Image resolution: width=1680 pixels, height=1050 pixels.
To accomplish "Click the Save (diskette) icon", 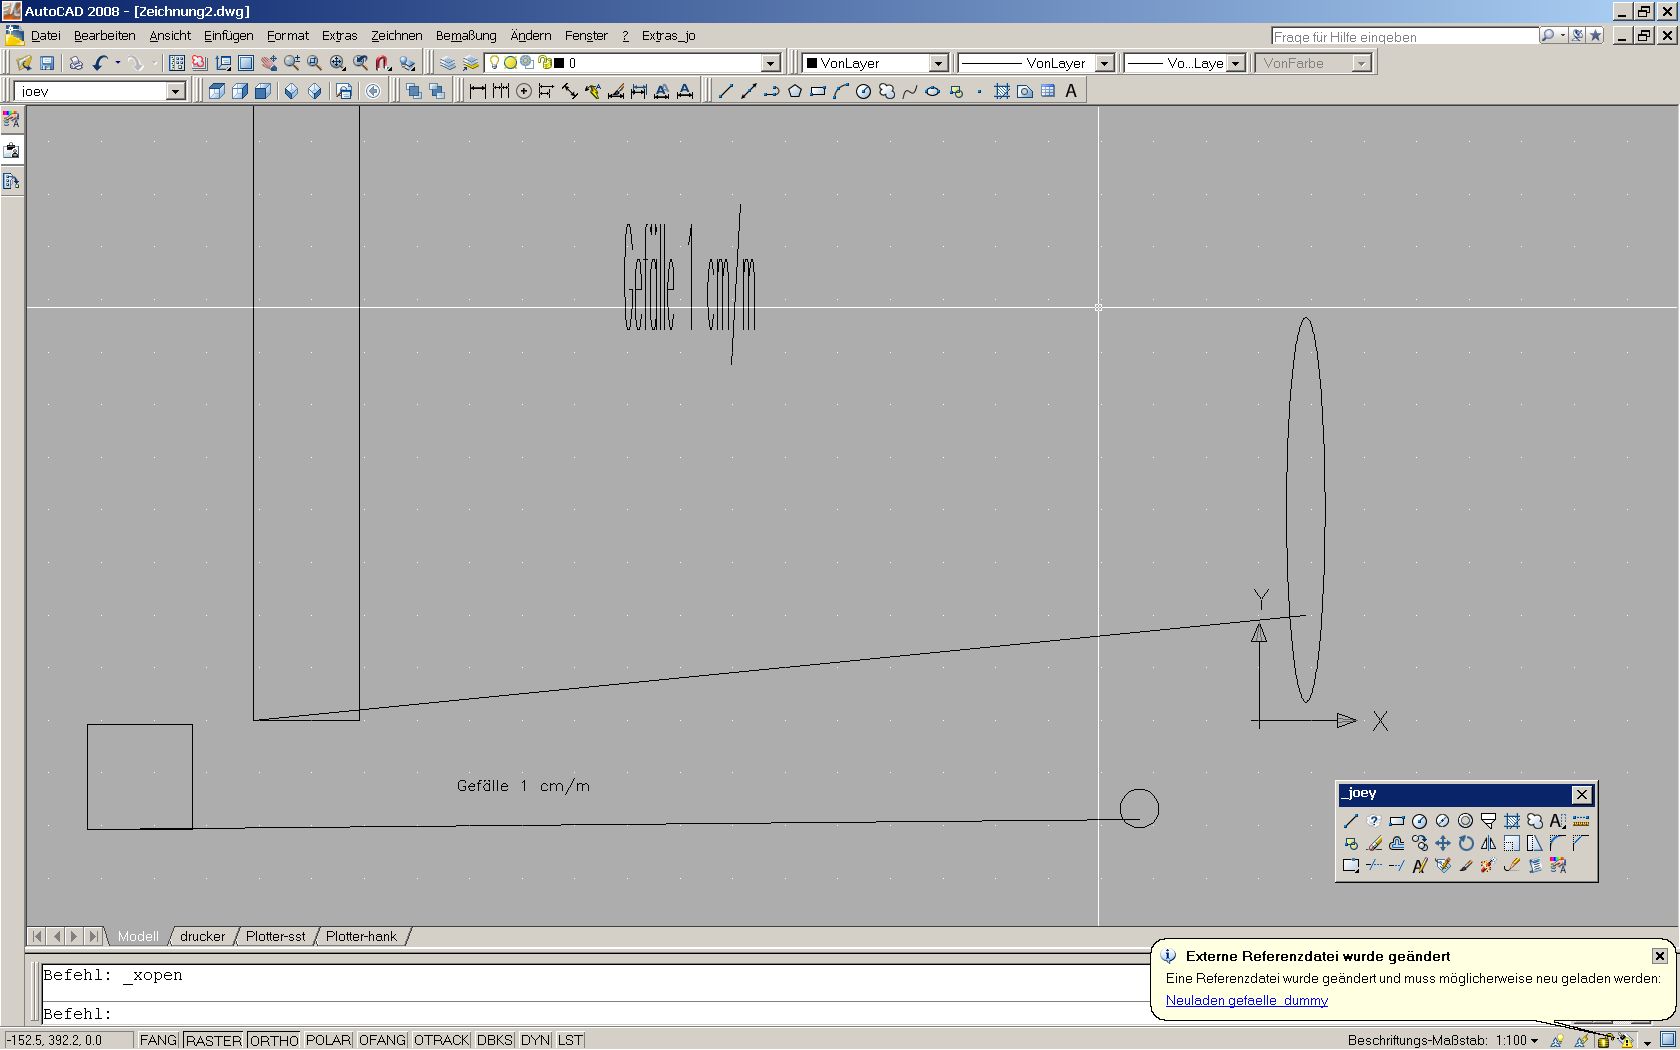I will click(x=47, y=63).
